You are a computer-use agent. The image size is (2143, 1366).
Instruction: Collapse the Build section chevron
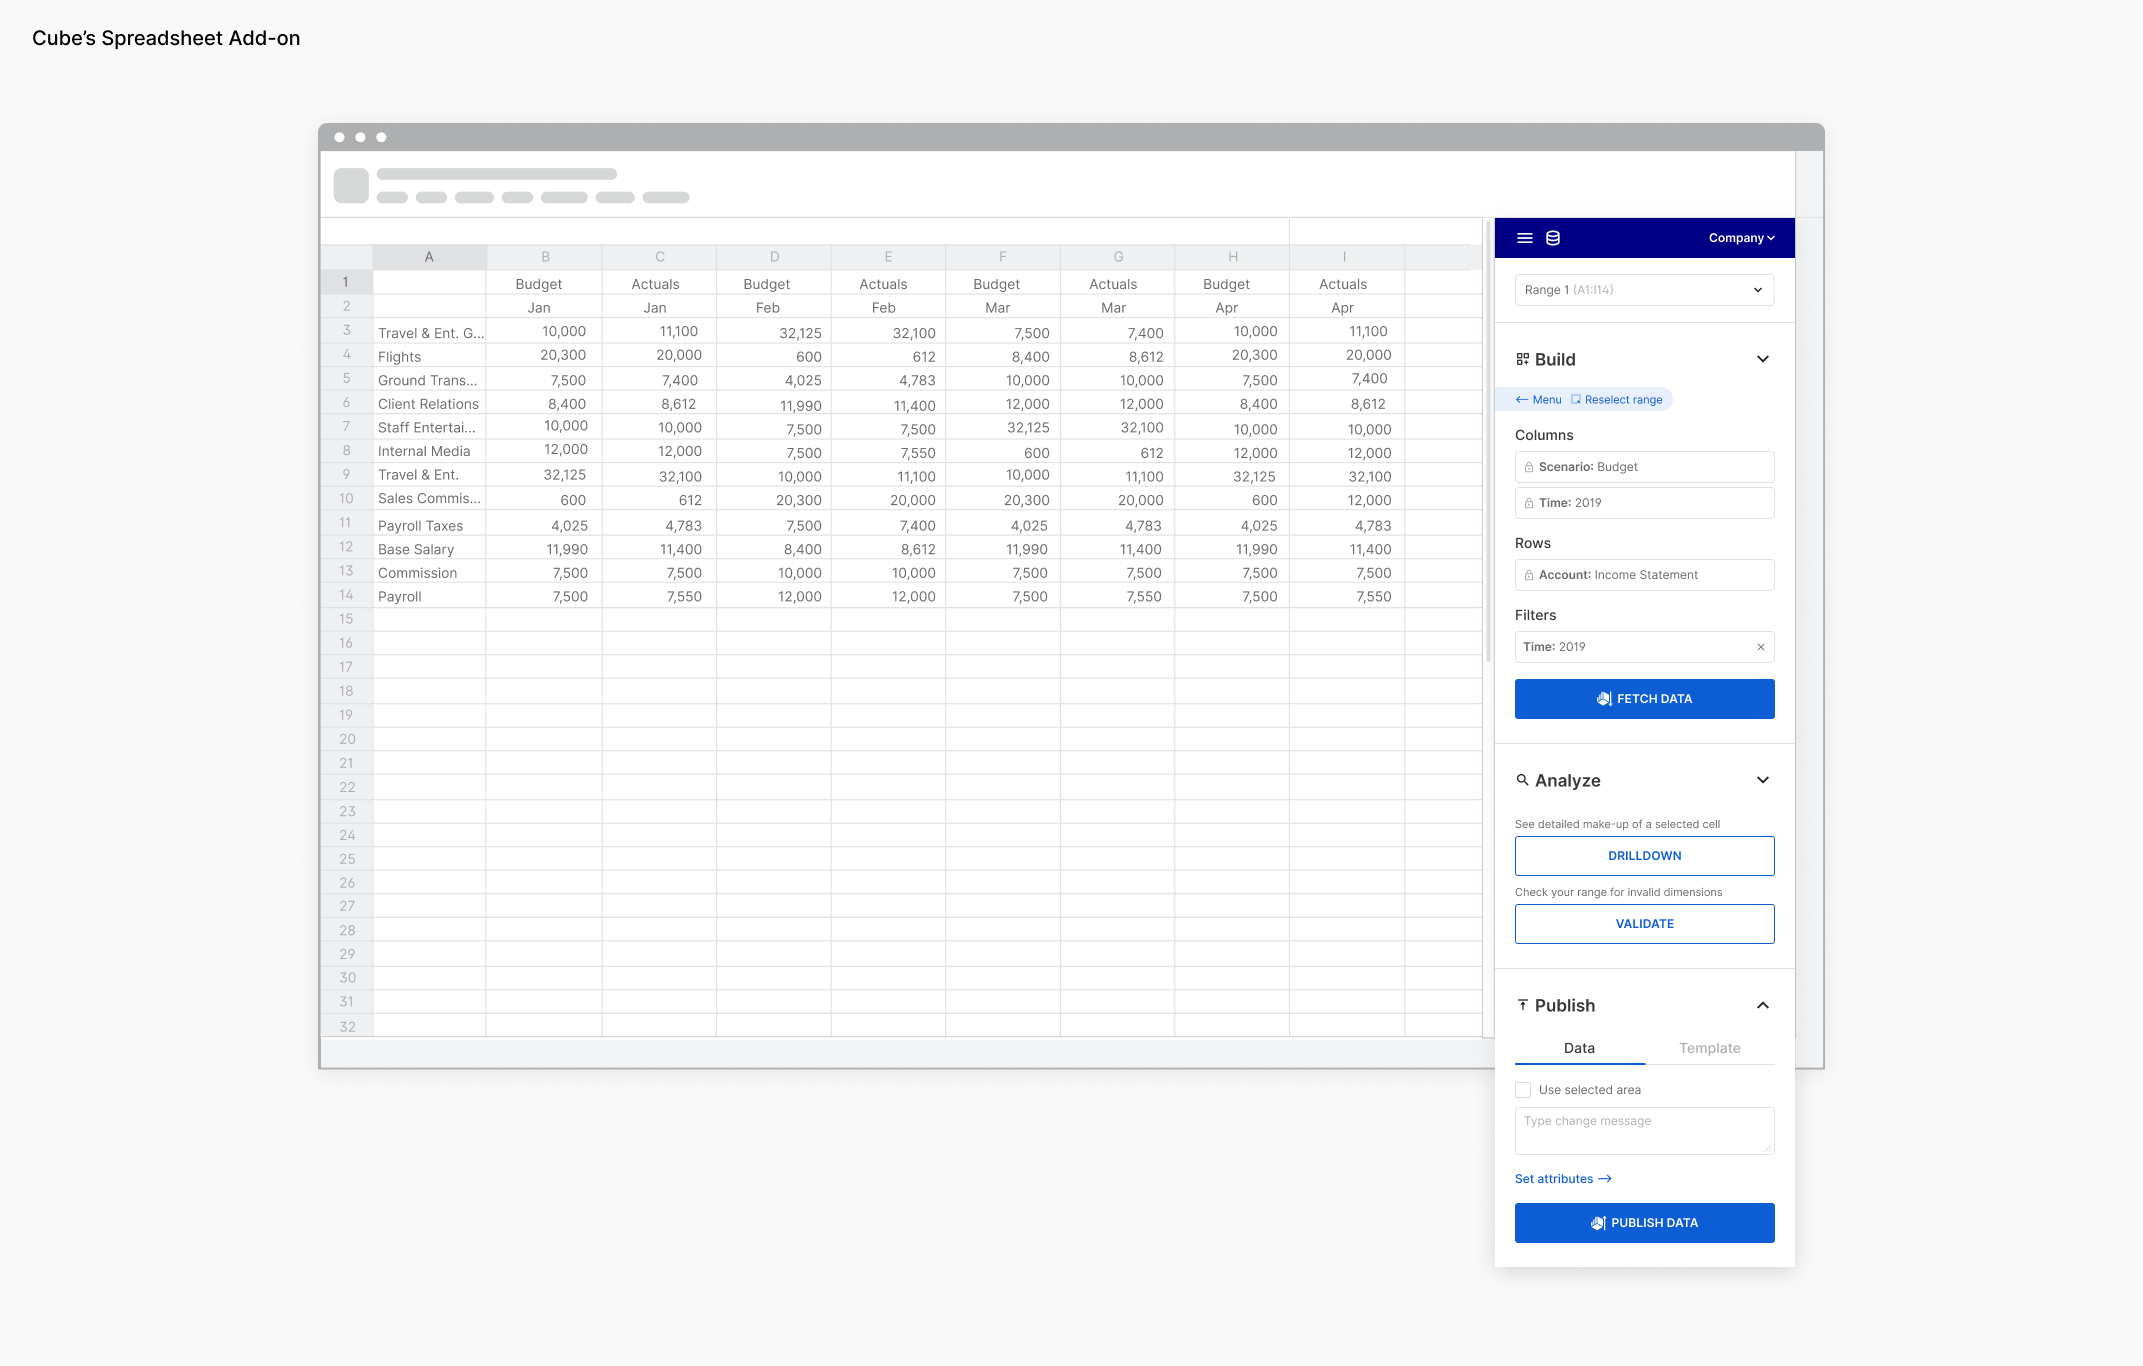1762,359
